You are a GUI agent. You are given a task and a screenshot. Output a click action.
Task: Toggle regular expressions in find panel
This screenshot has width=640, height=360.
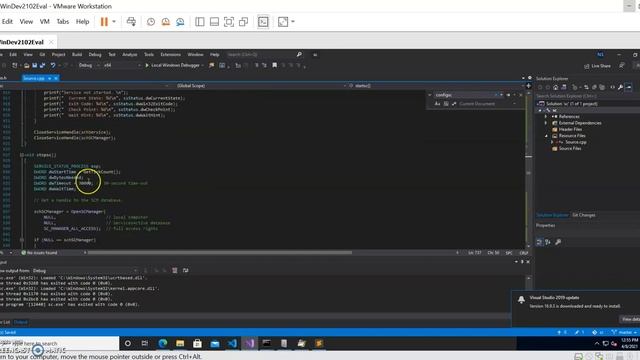tap(454, 104)
